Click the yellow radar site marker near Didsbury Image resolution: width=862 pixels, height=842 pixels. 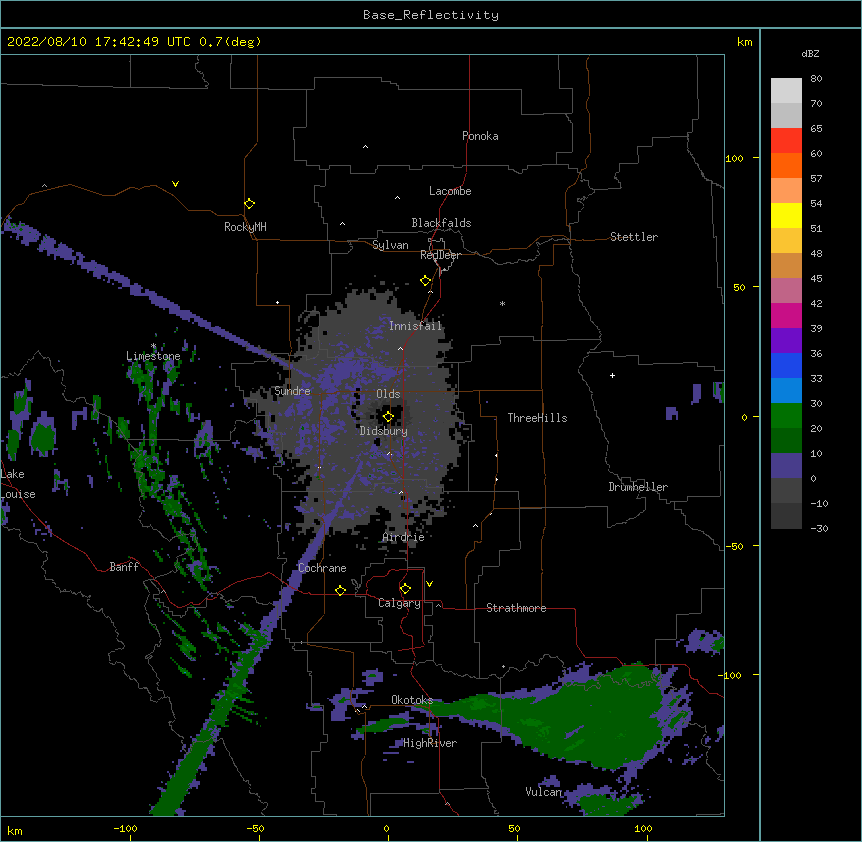[x=388, y=417]
